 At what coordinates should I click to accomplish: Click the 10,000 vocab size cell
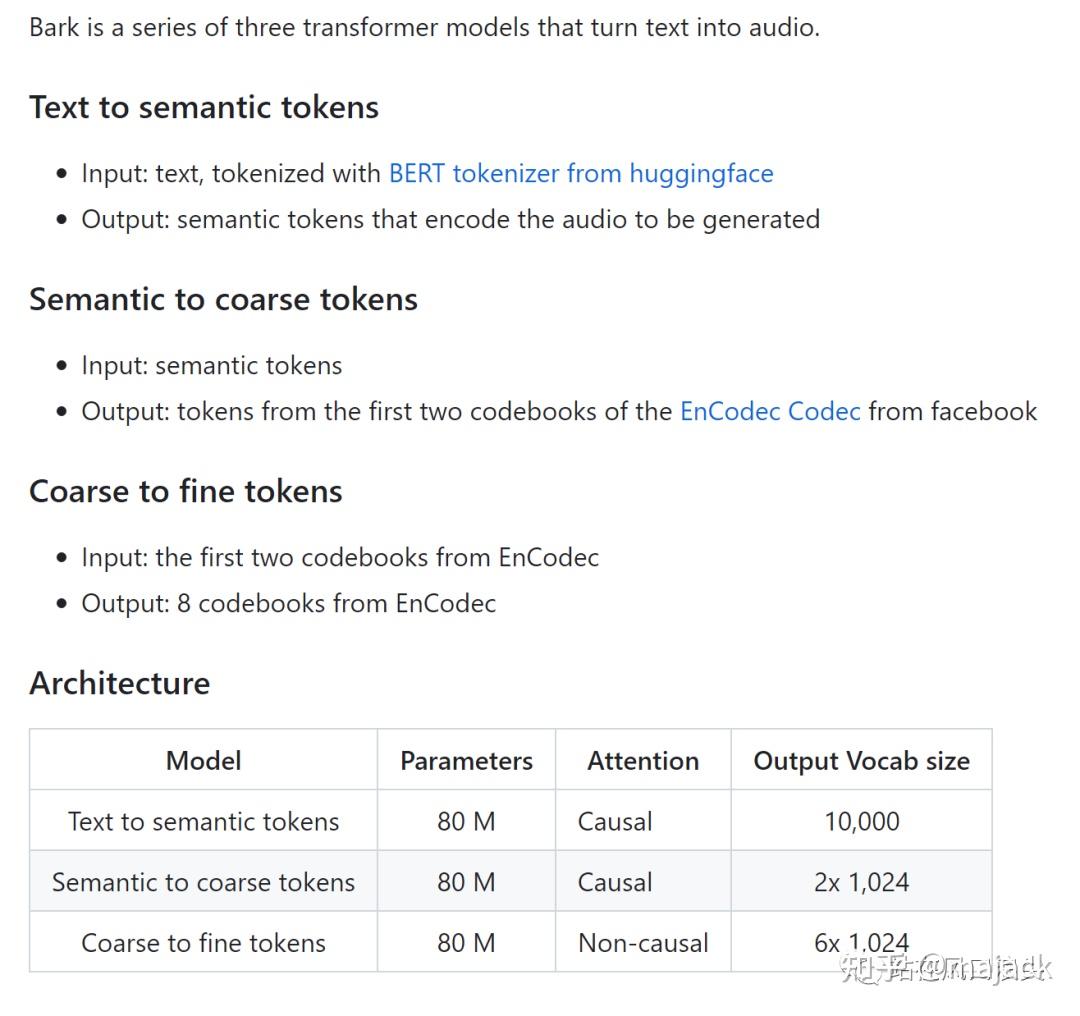click(x=861, y=822)
